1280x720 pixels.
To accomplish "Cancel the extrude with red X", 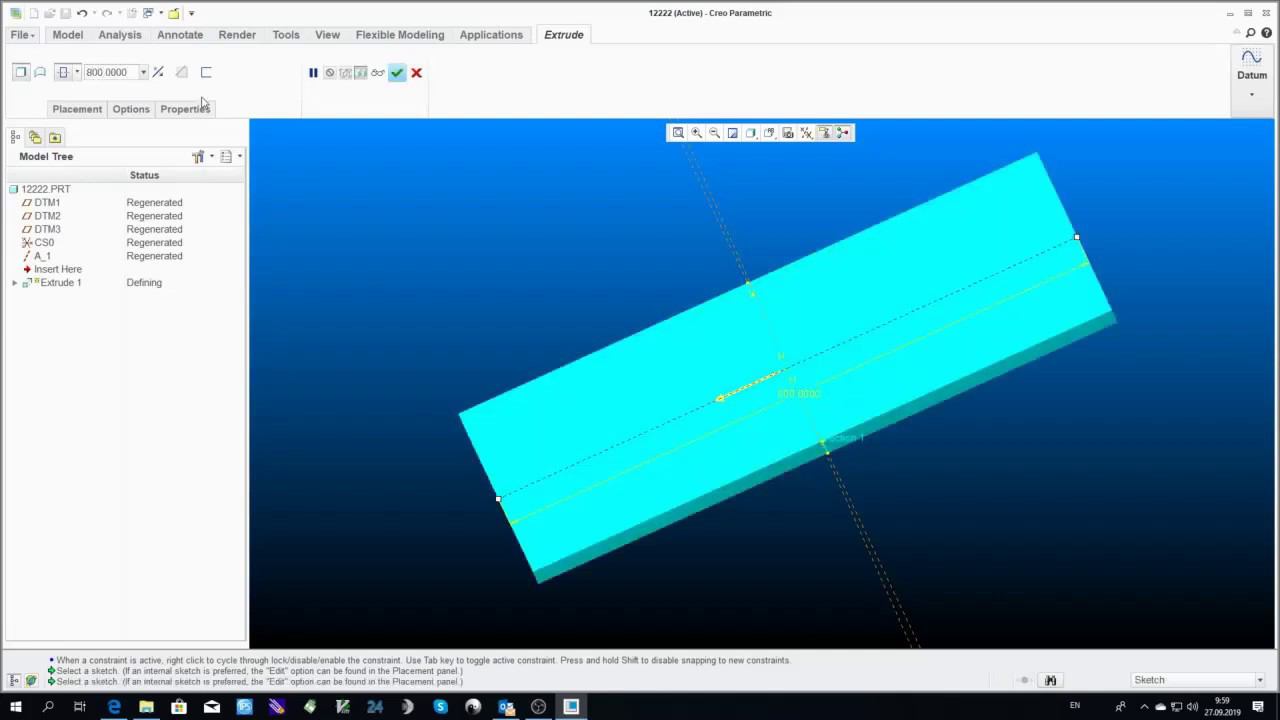I will coord(416,73).
